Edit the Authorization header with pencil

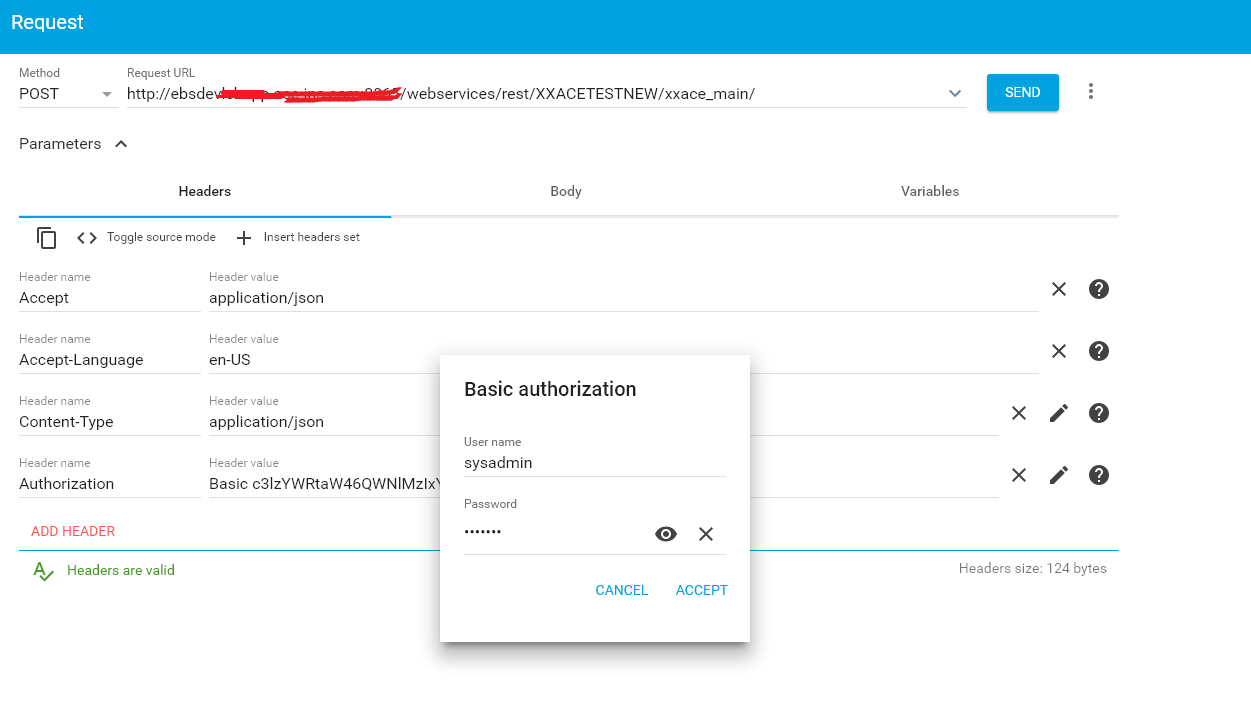click(1059, 475)
